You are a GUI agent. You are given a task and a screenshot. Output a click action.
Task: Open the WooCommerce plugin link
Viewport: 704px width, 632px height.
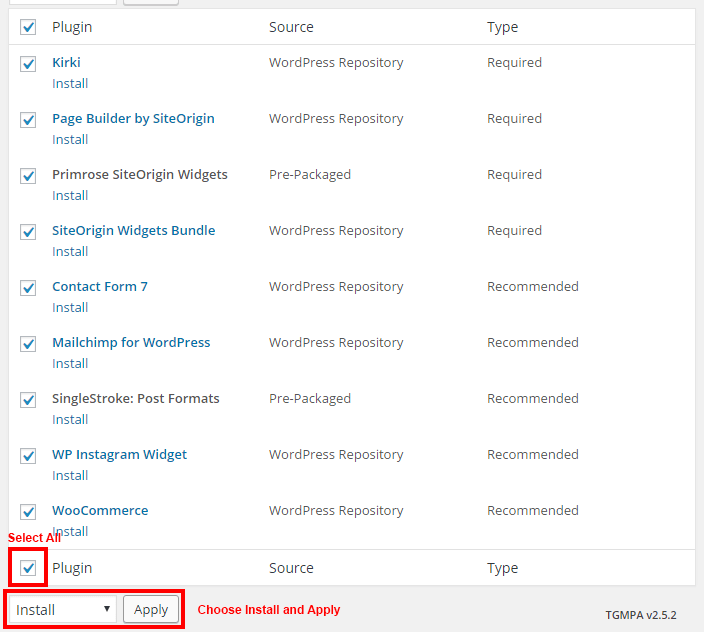100,510
